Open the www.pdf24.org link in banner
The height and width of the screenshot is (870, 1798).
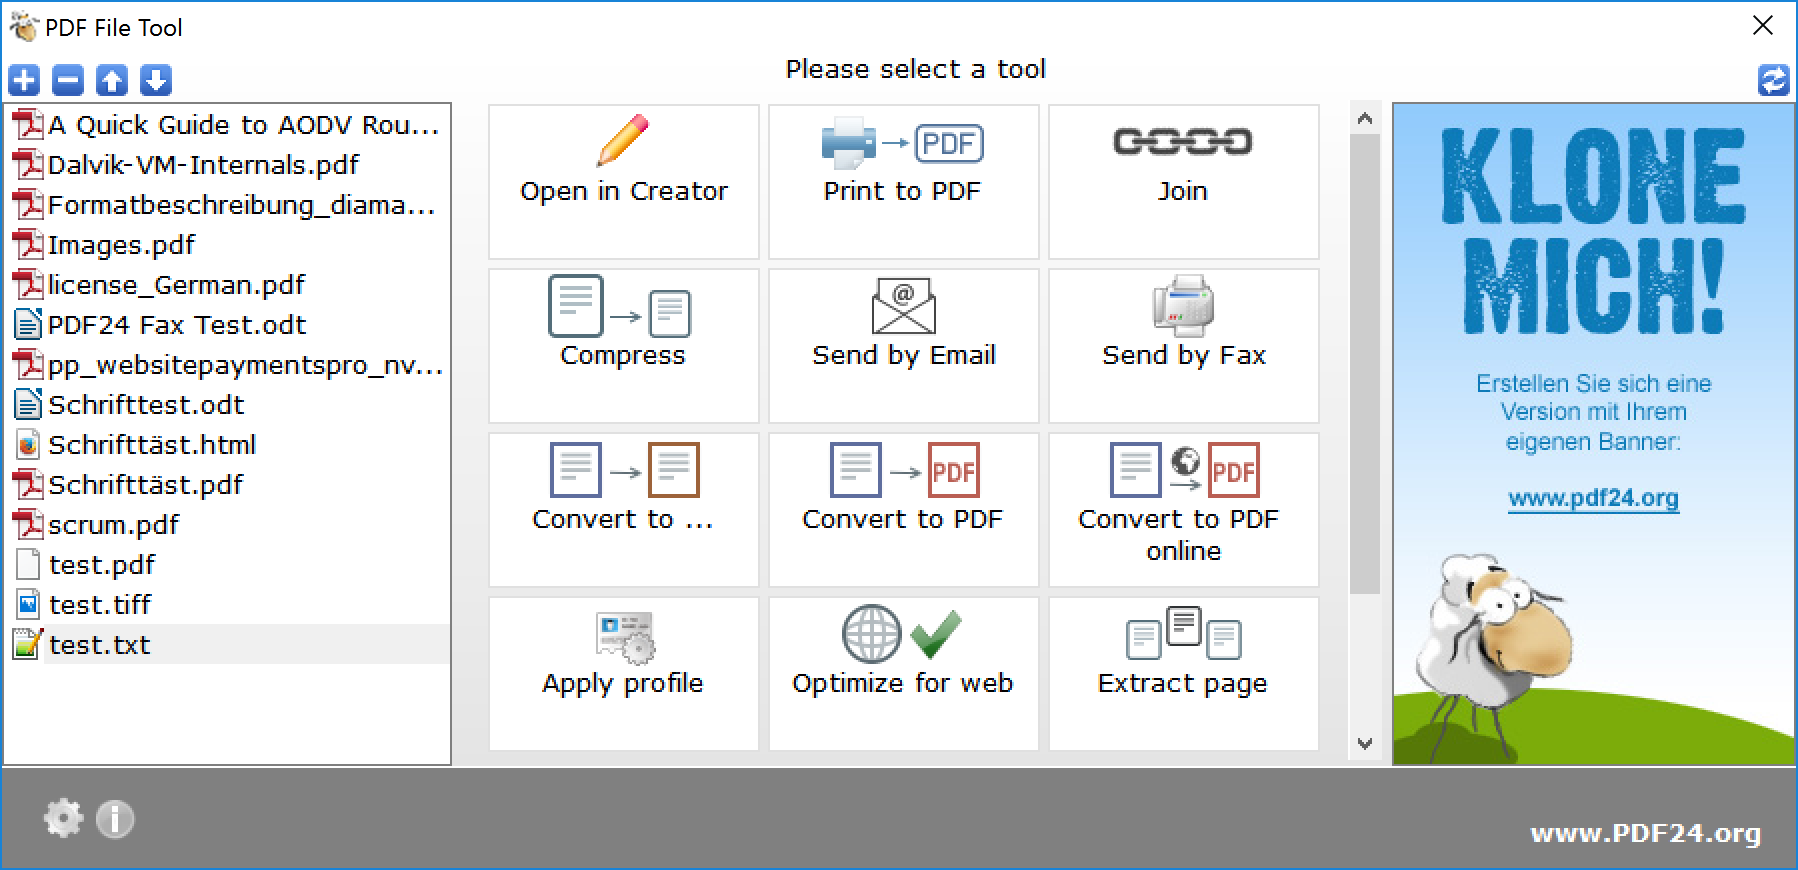(1593, 498)
